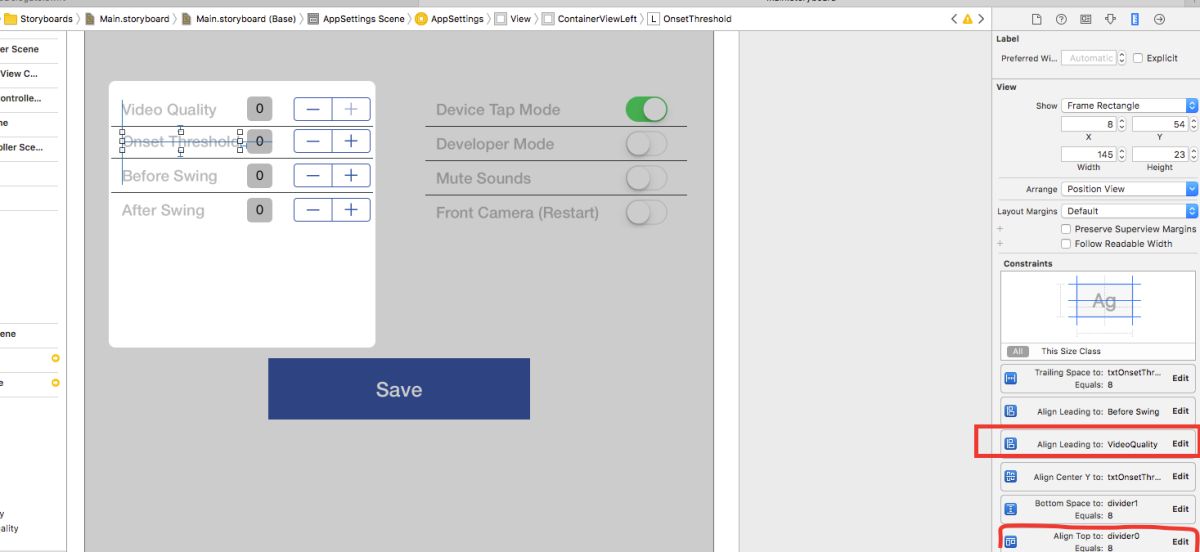Click the Width stepper

(x=1121, y=154)
